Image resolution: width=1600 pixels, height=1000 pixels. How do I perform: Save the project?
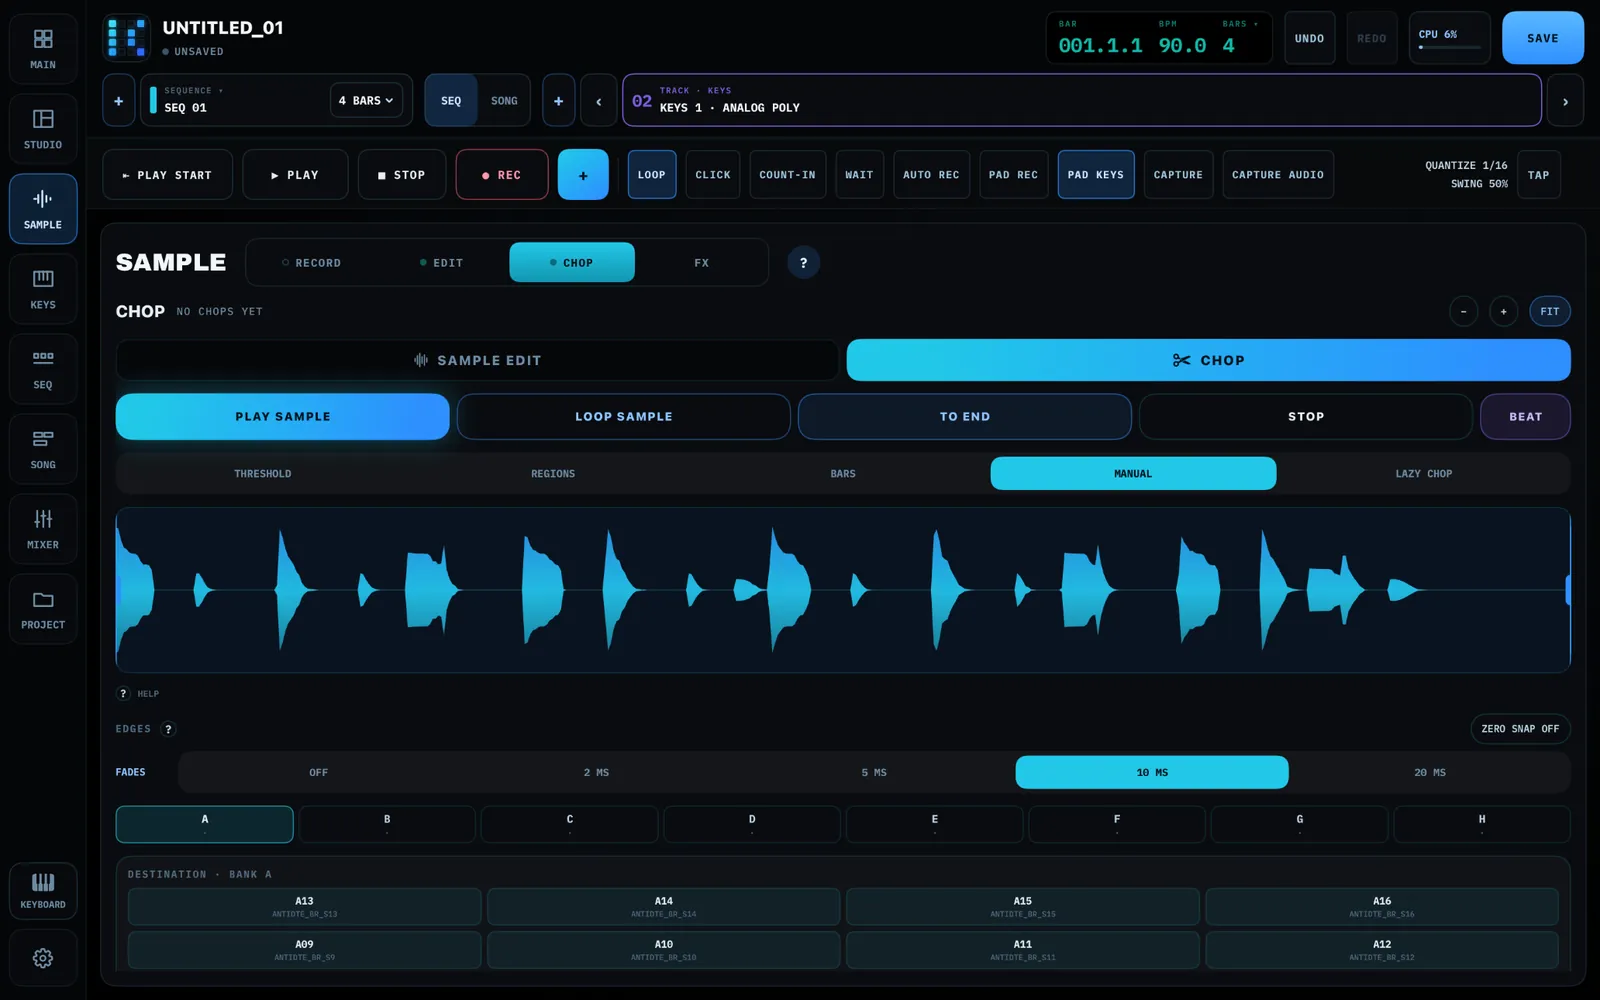pos(1542,38)
